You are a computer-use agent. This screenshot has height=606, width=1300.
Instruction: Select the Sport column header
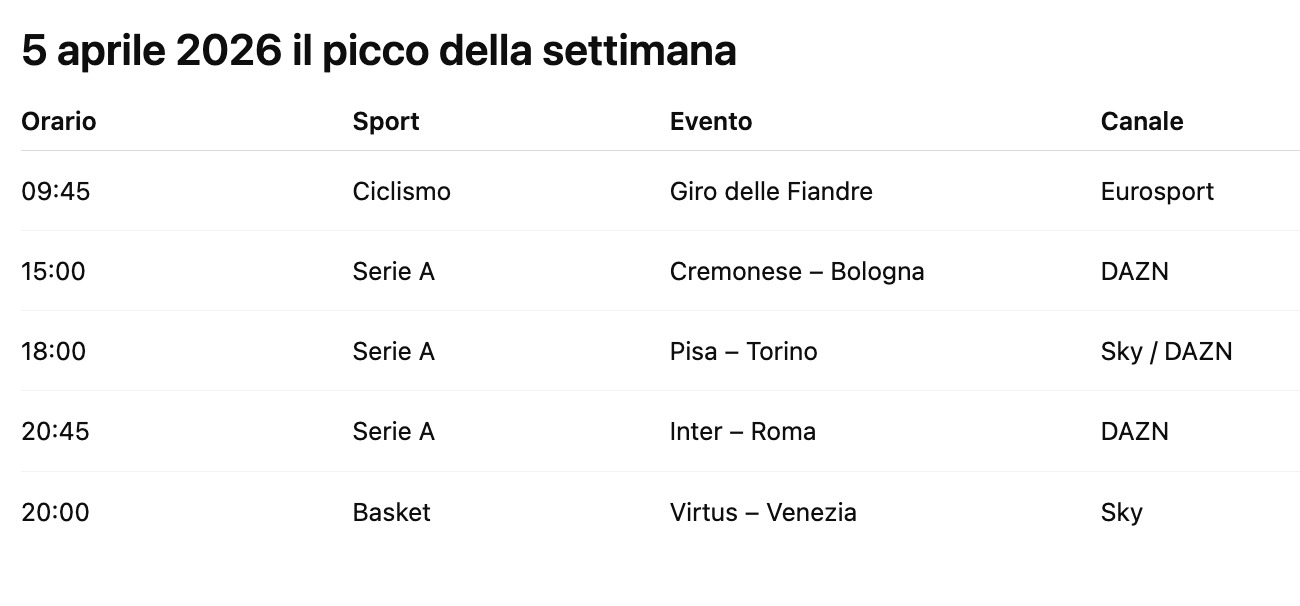(386, 121)
